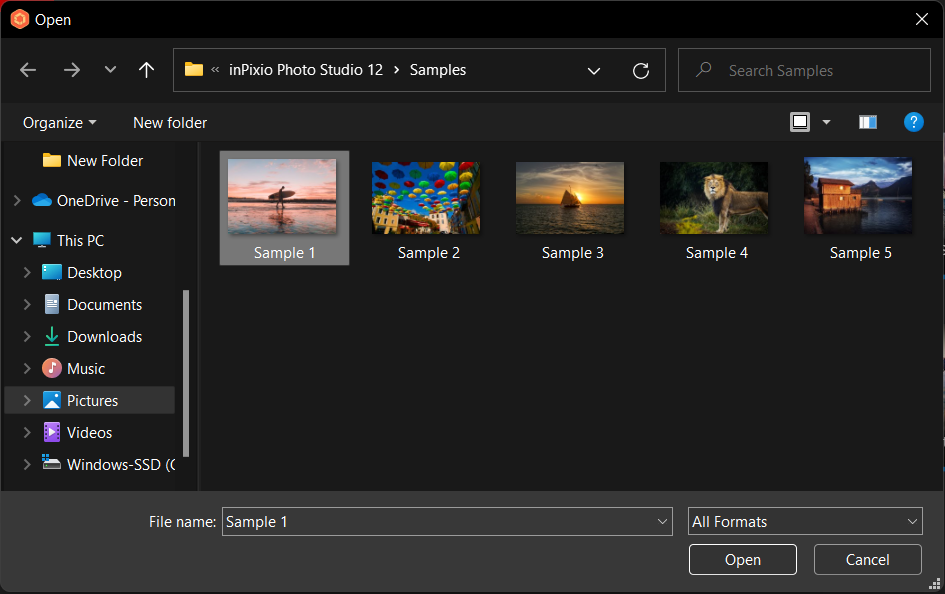Expand the Pictures folder node
This screenshot has width=945, height=594.
point(27,400)
